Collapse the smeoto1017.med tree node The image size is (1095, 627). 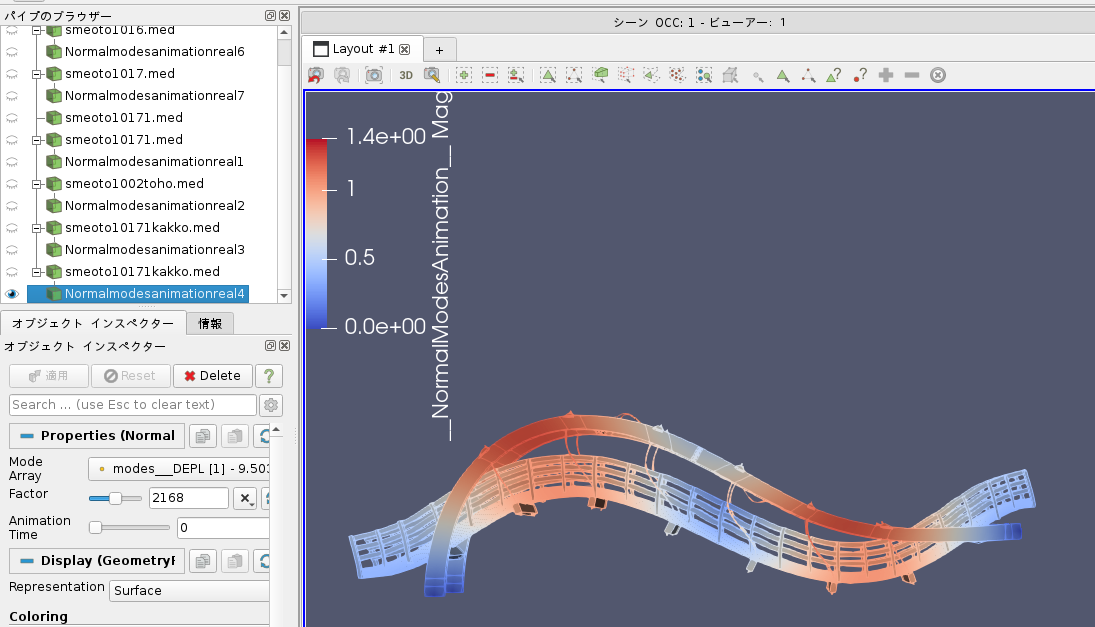click(37, 74)
